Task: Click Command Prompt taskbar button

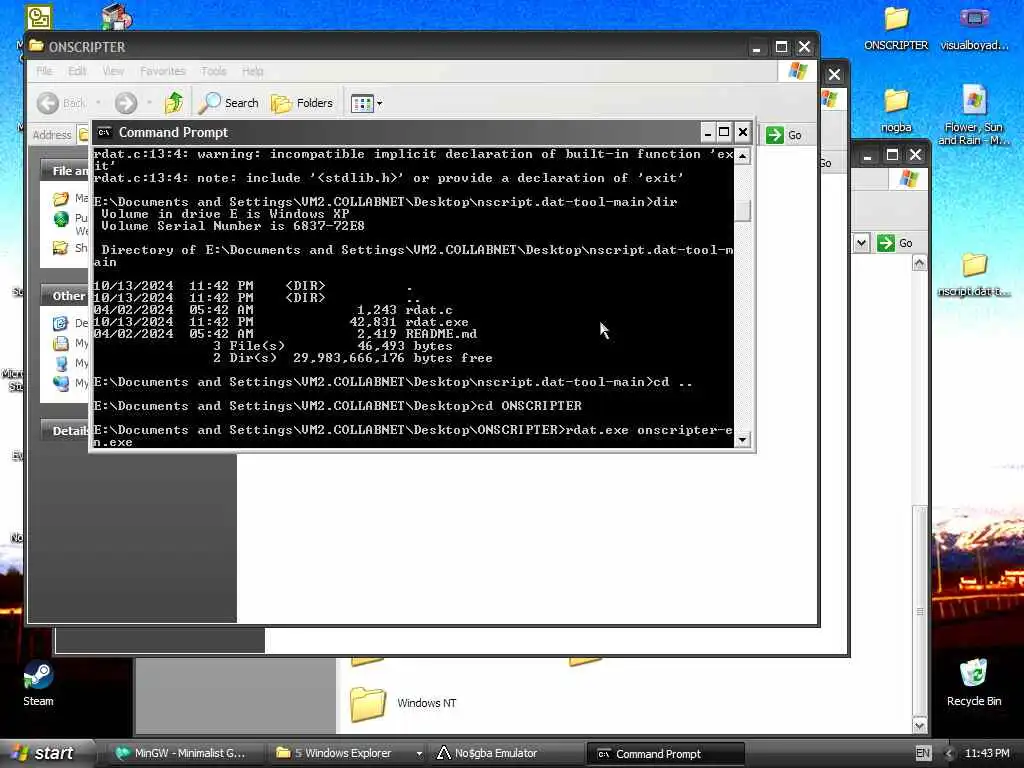Action: click(x=665, y=754)
